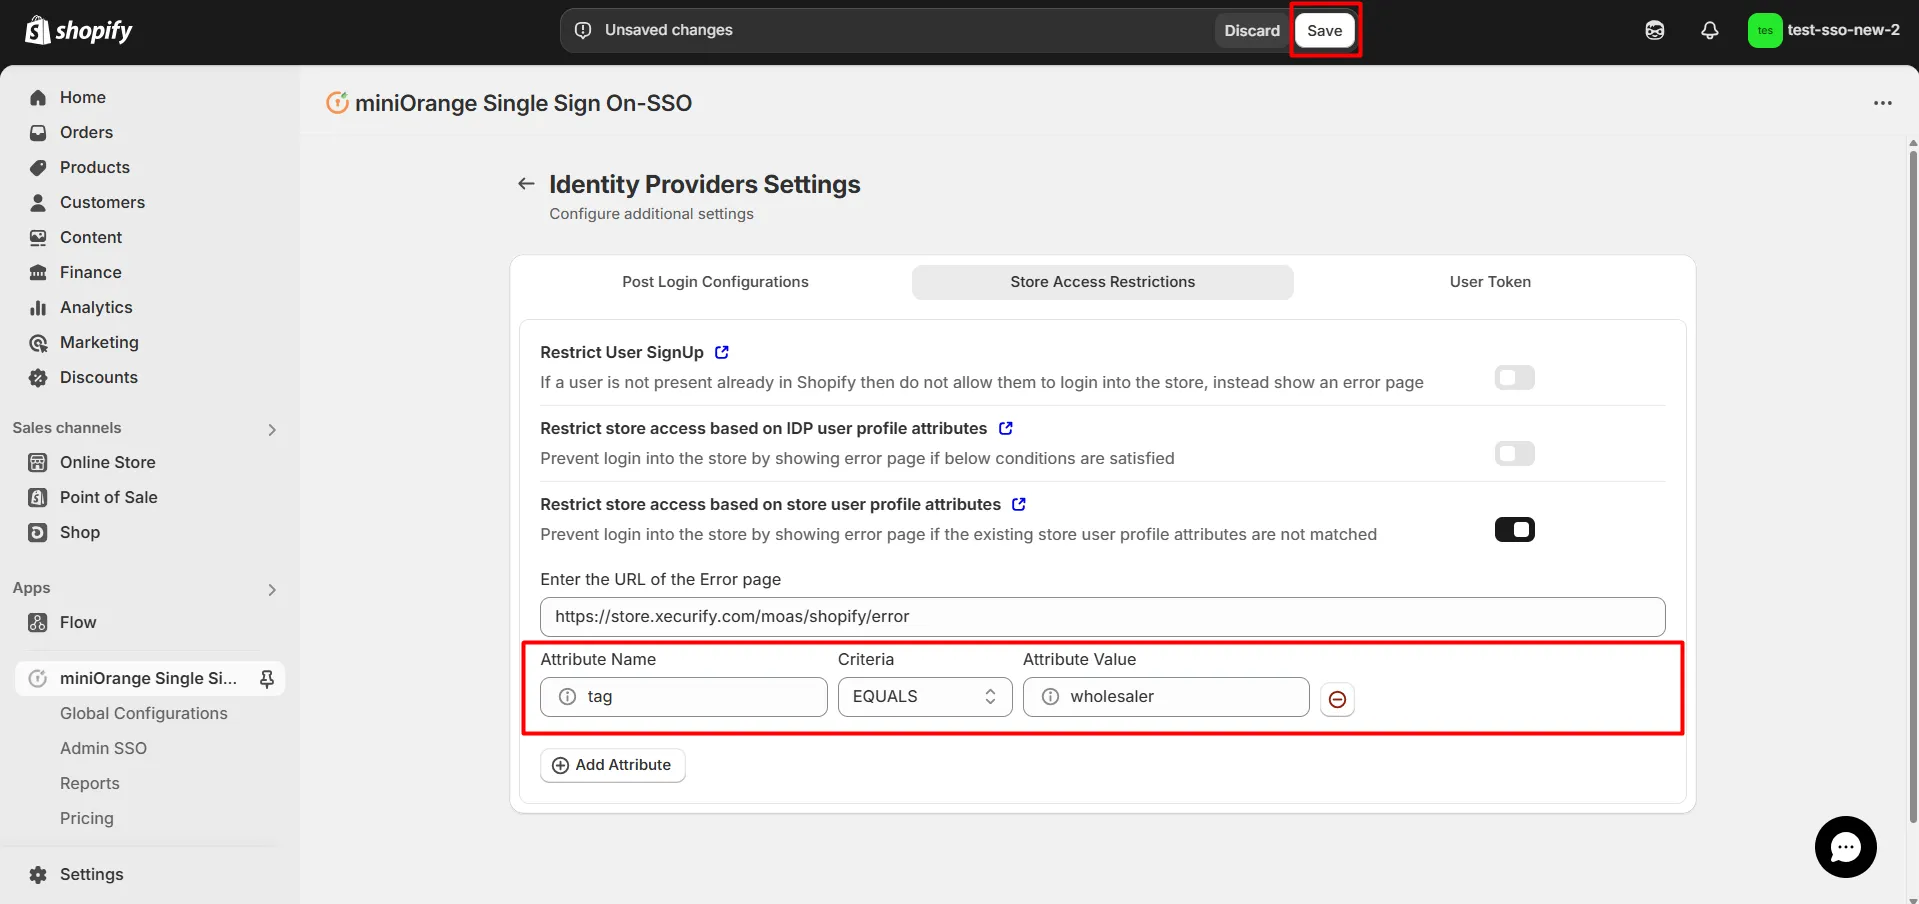This screenshot has width=1919, height=904.
Task: Open the Home icon in sidebar
Action: coord(38,97)
